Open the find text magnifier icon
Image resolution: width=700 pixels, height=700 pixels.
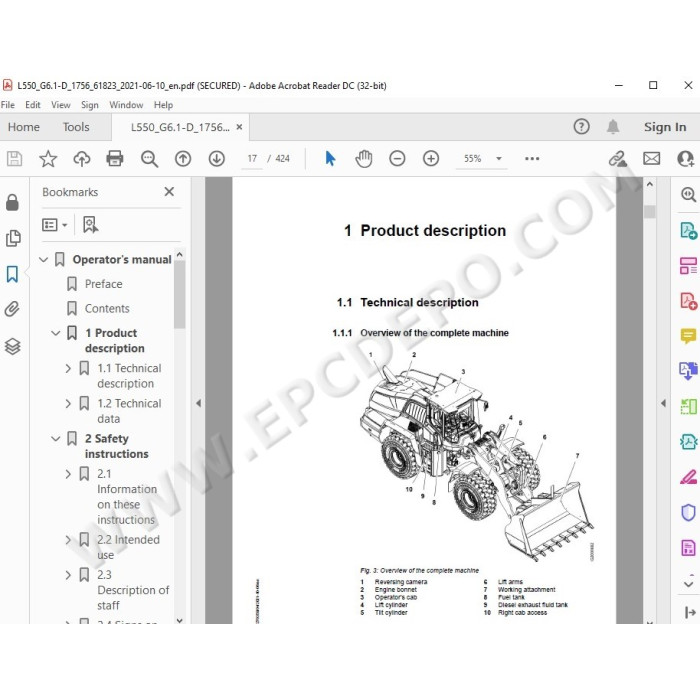coord(149,159)
